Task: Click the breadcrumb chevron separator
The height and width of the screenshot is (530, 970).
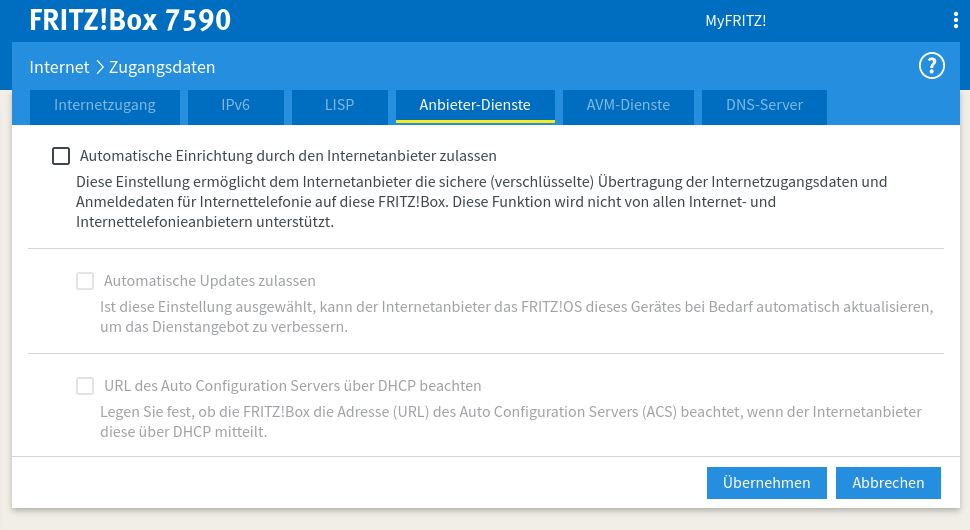Action: (x=99, y=68)
